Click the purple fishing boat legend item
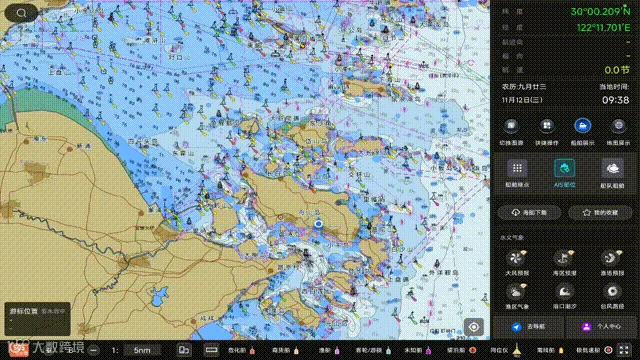The image size is (640, 360). tap(329, 350)
